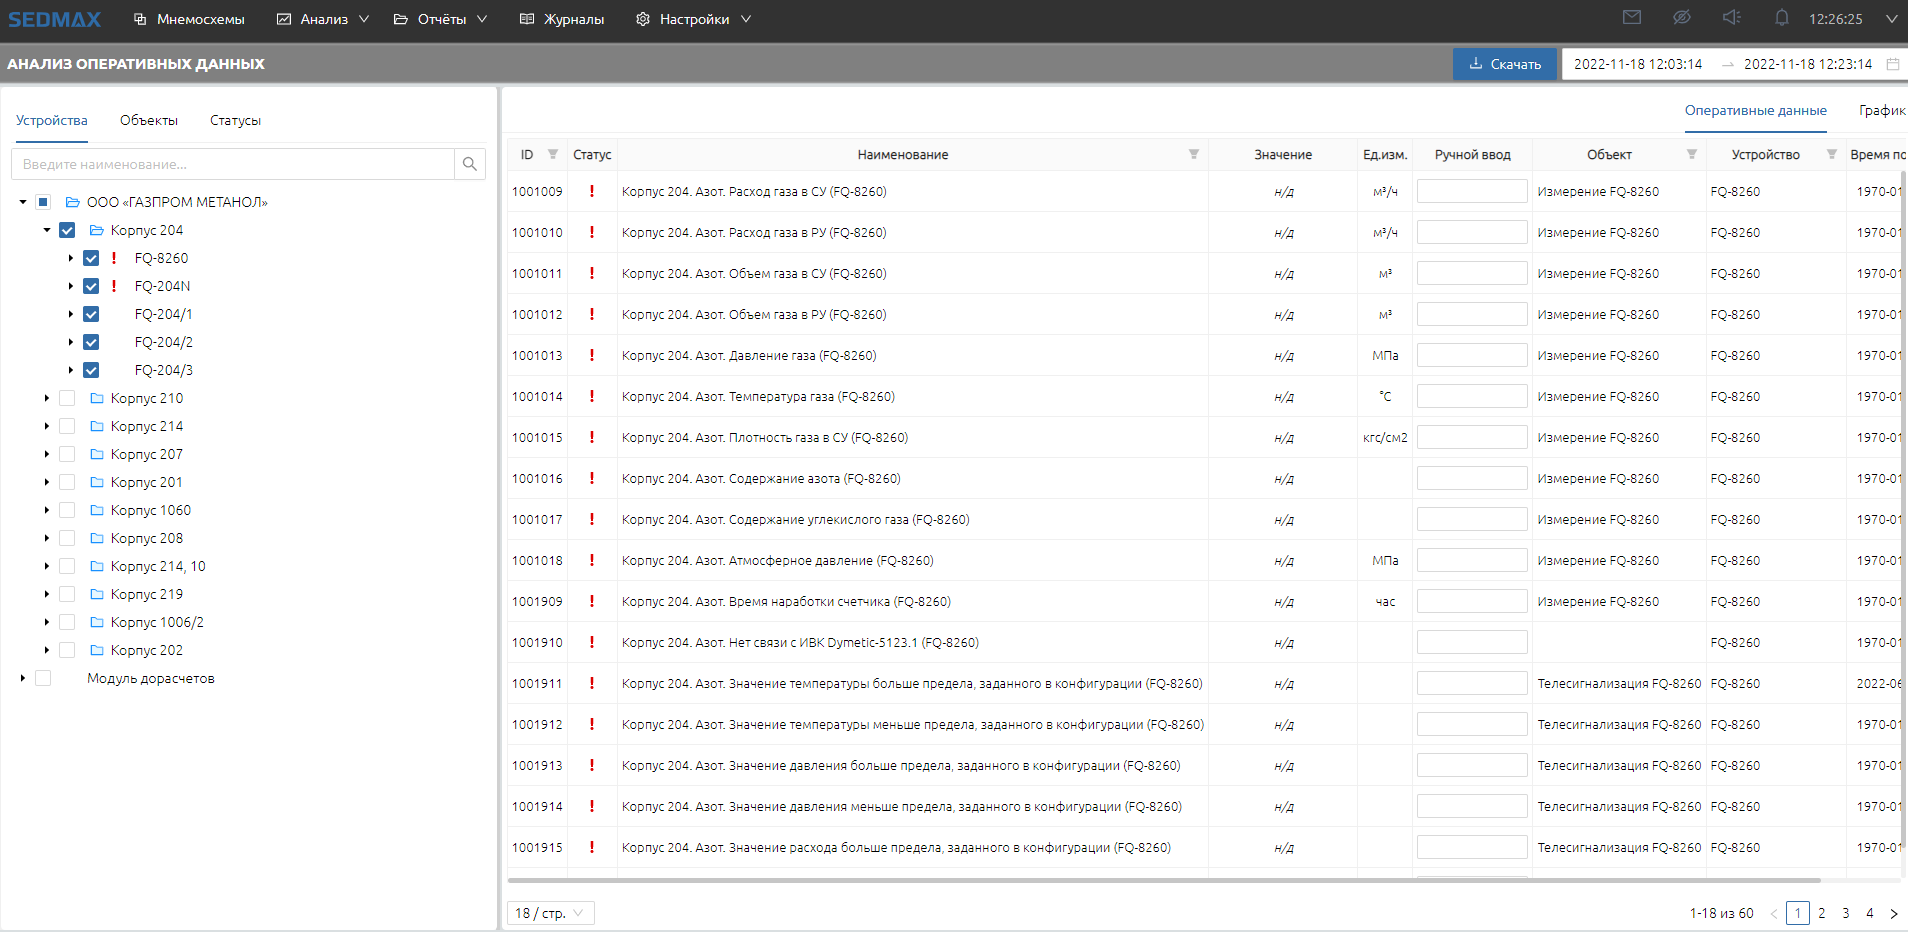The image size is (1908, 932).
Task: Check the Корпус 210 checkbox
Action: point(67,398)
